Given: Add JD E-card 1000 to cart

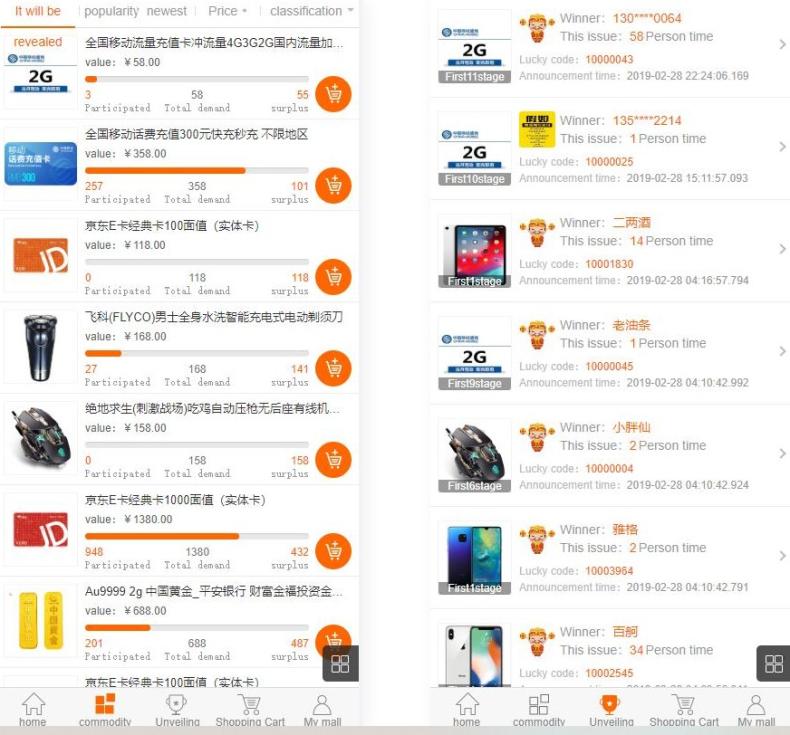Looking at the screenshot, I should (333, 551).
